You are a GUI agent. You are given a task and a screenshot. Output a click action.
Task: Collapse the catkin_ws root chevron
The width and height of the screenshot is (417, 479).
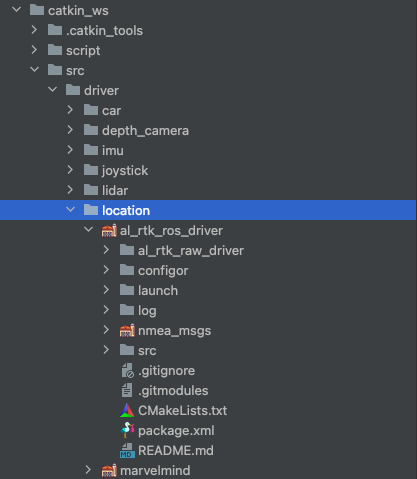pos(16,10)
